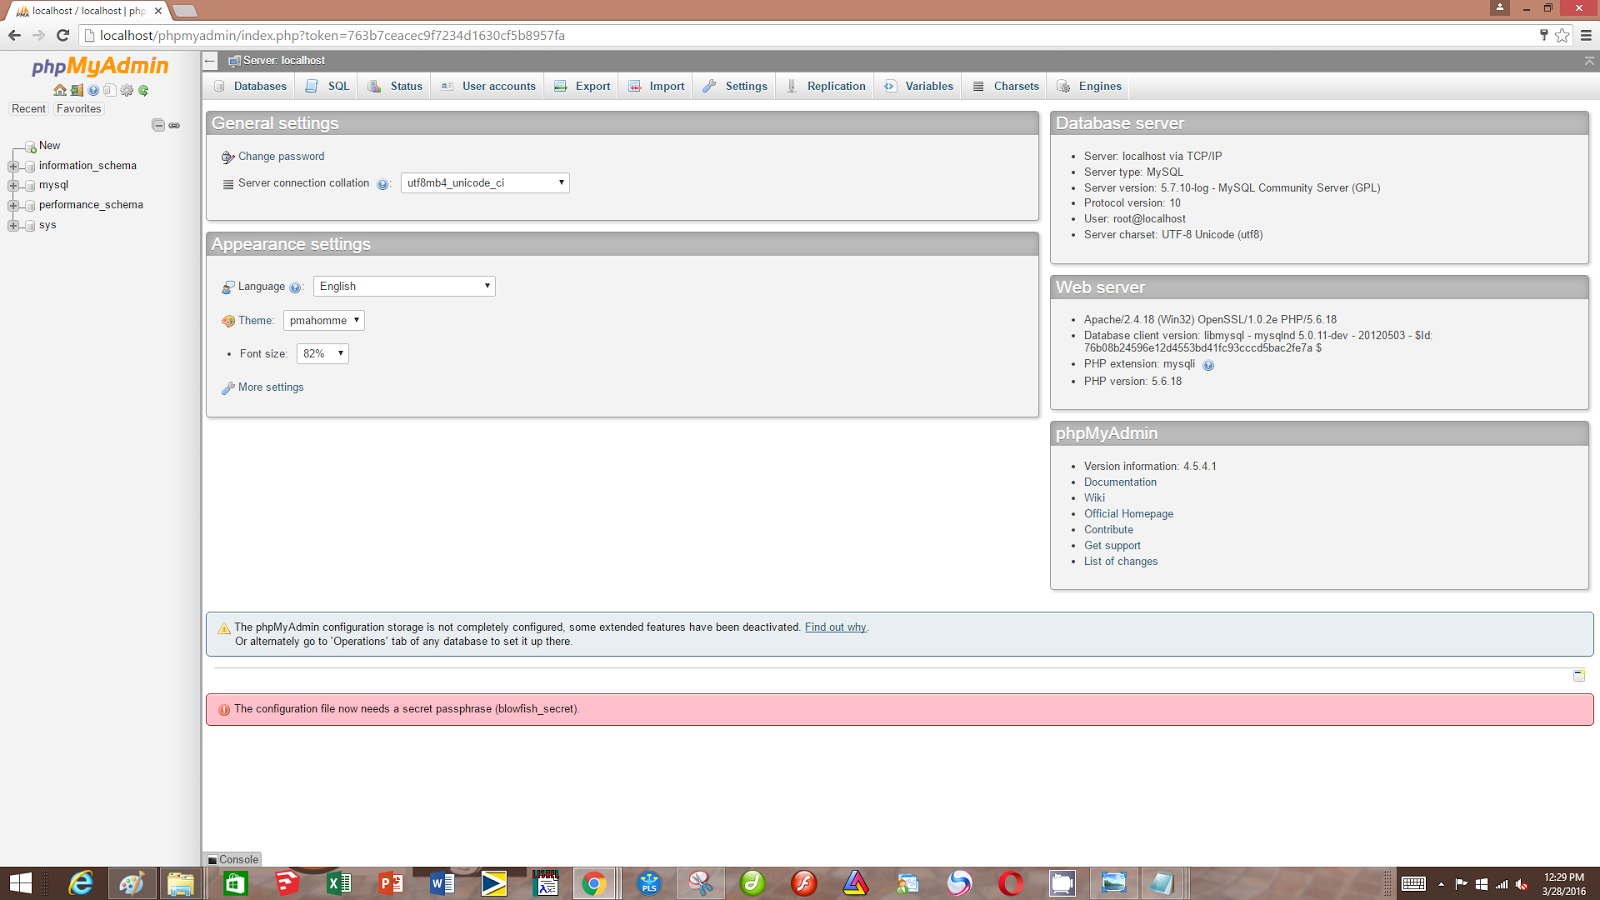Open the Wiki link

[1094, 498]
